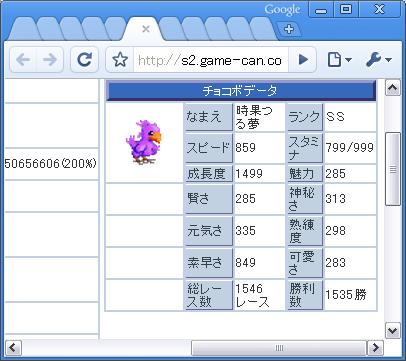Click the チョコボデータ table header
The image size is (406, 361).
pos(241,91)
